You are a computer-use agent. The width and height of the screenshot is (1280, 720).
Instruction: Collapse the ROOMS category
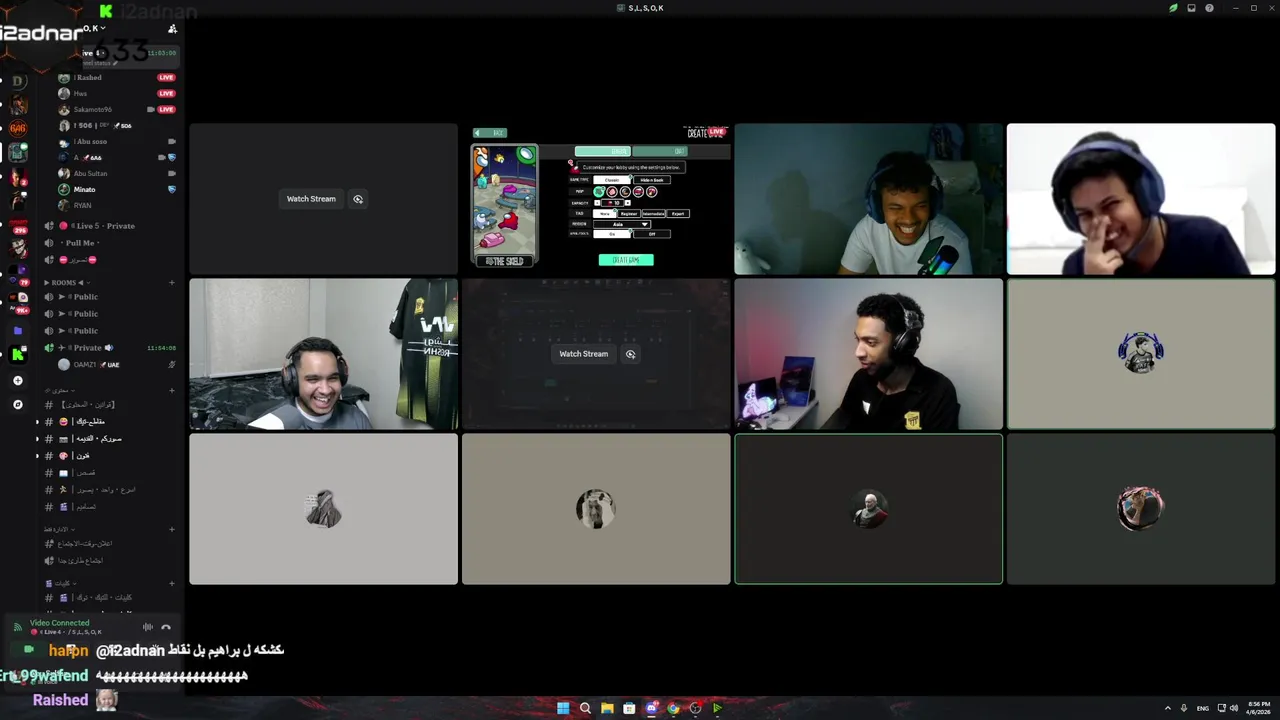(x=65, y=283)
